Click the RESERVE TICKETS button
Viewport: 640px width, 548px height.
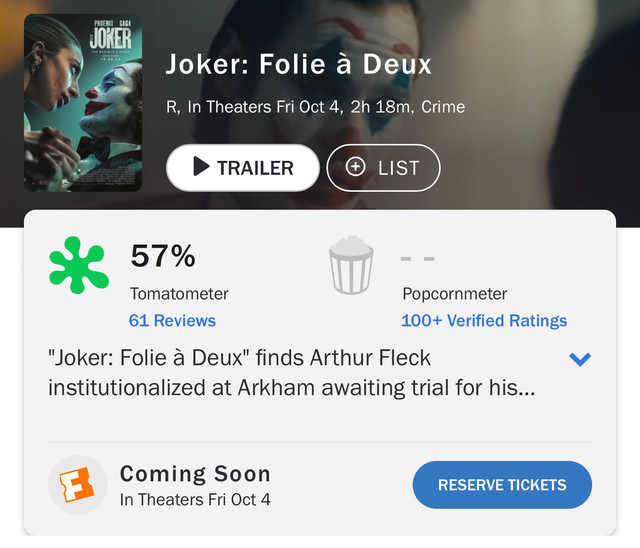(x=502, y=485)
